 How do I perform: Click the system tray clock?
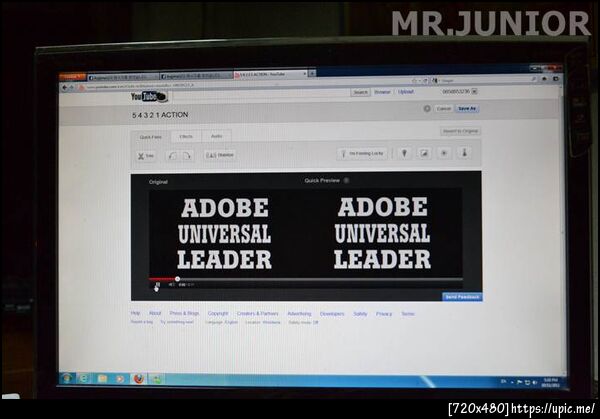[x=551, y=383]
